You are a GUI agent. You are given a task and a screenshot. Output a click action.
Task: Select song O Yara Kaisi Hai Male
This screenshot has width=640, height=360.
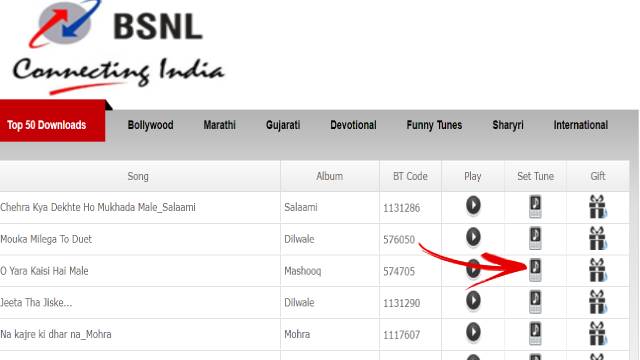[x=44, y=271]
